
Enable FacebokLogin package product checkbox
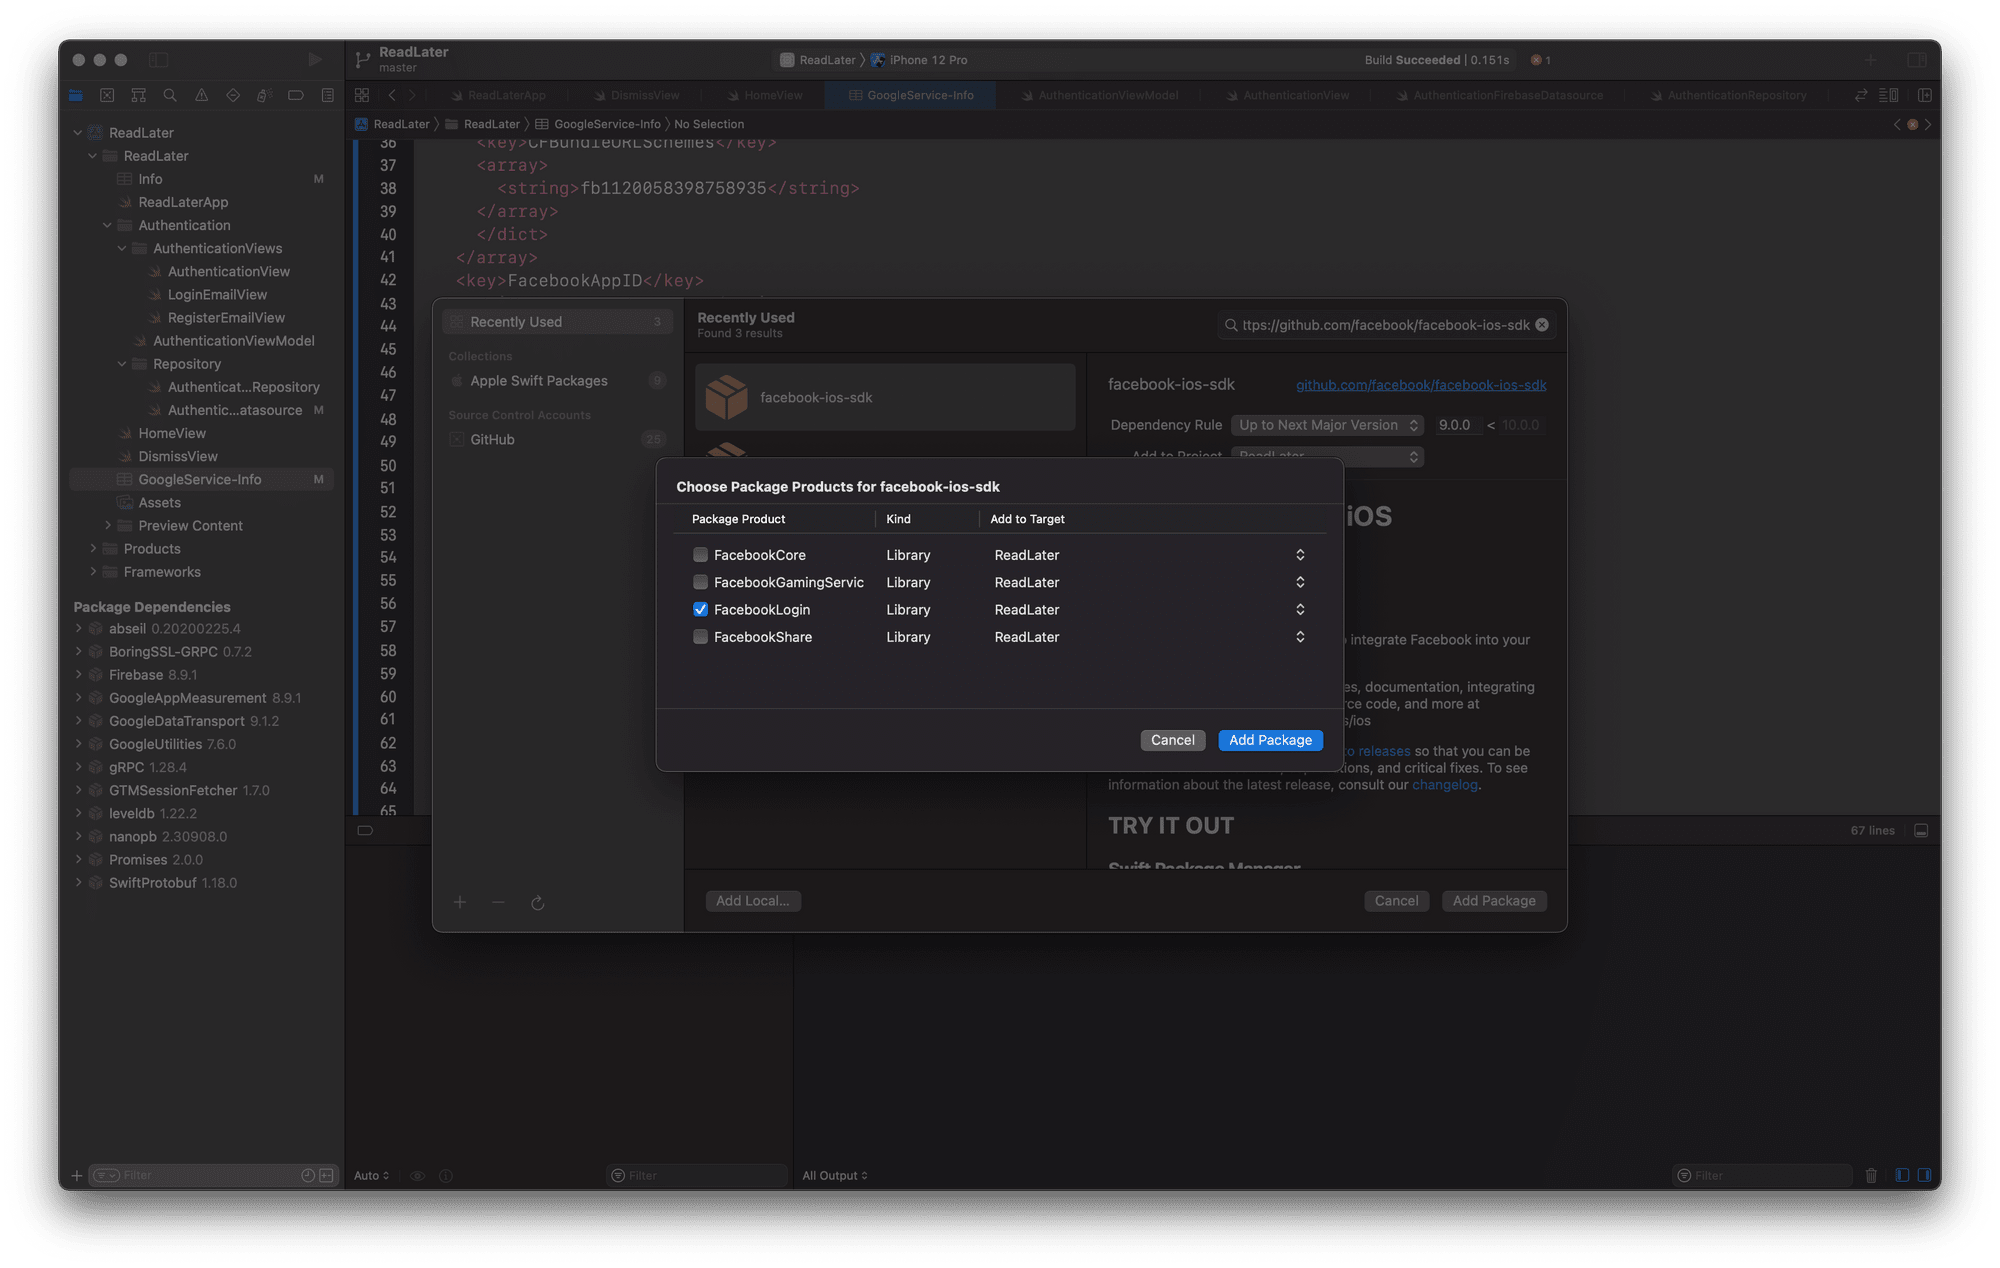[x=698, y=608]
